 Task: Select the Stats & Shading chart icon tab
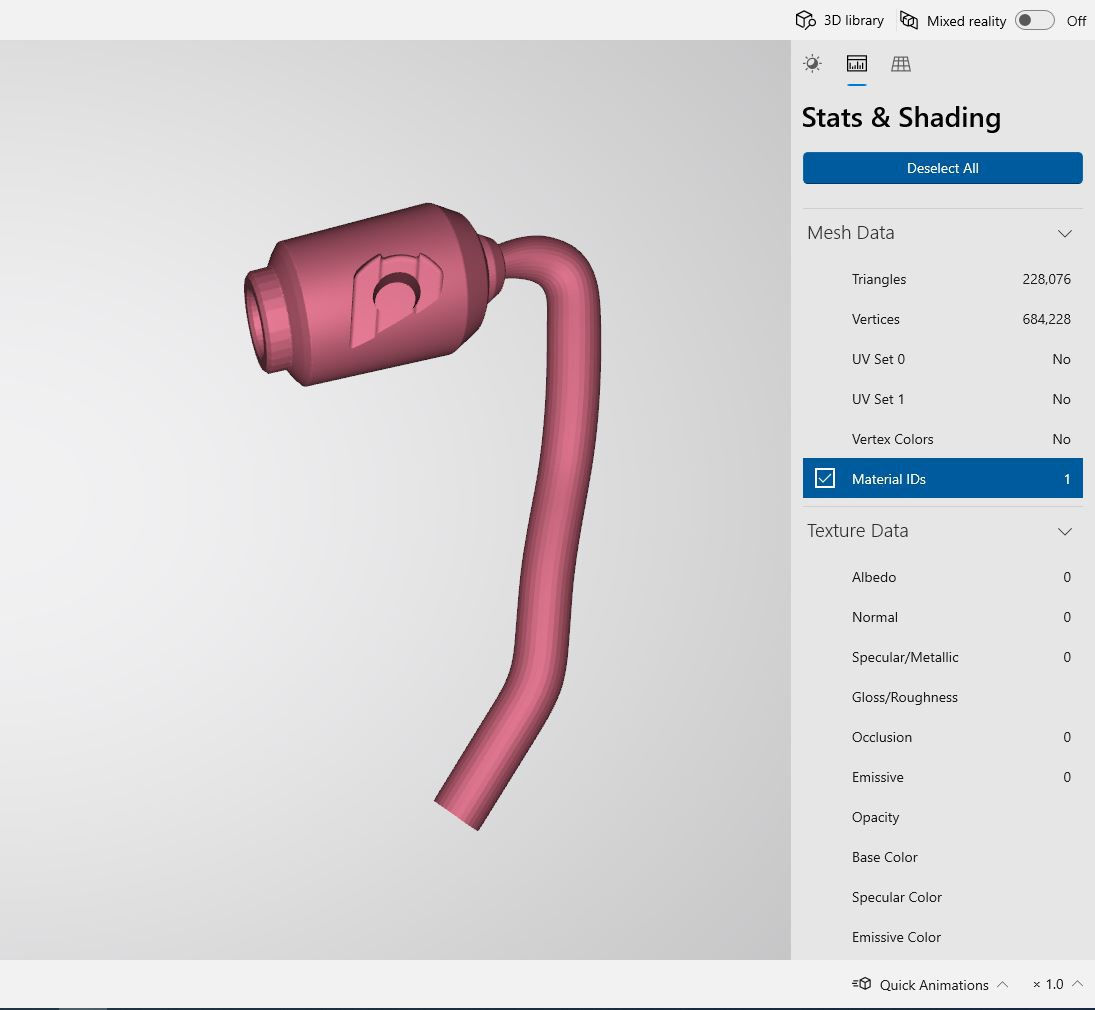(x=857, y=64)
